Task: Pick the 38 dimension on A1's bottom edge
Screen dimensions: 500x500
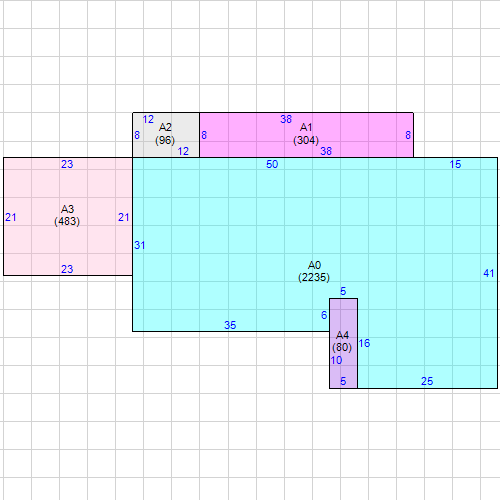Action: (x=326, y=151)
